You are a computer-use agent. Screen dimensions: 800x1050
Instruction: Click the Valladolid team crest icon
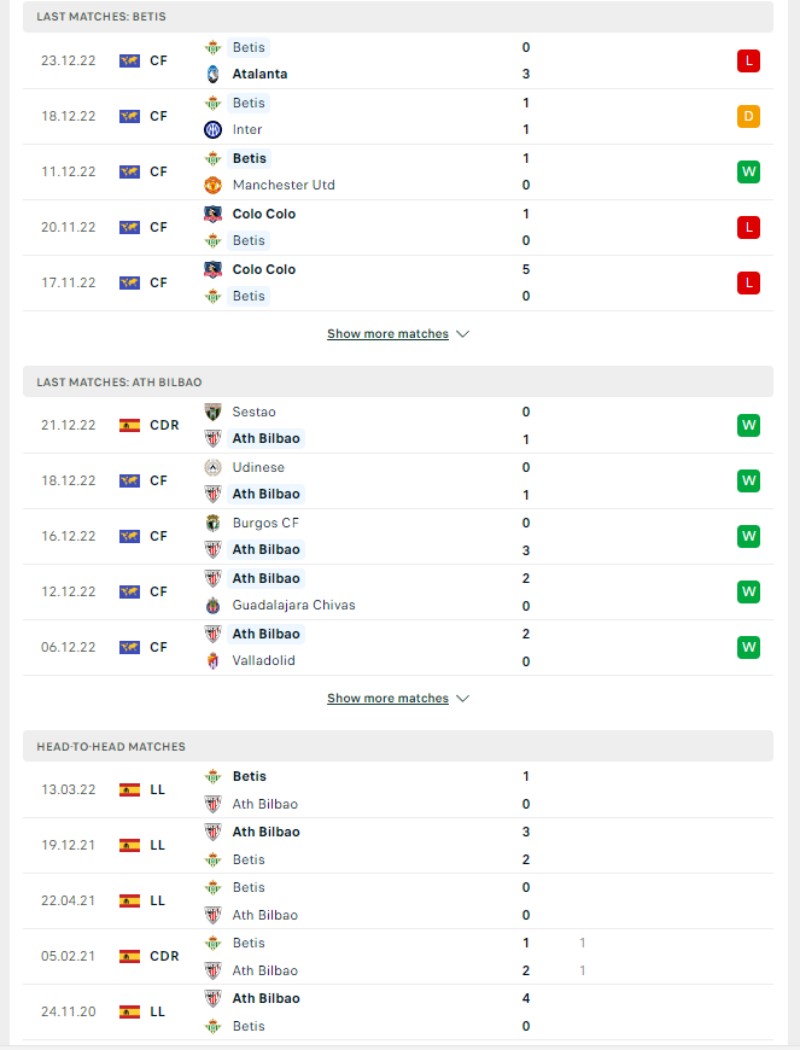pos(213,661)
